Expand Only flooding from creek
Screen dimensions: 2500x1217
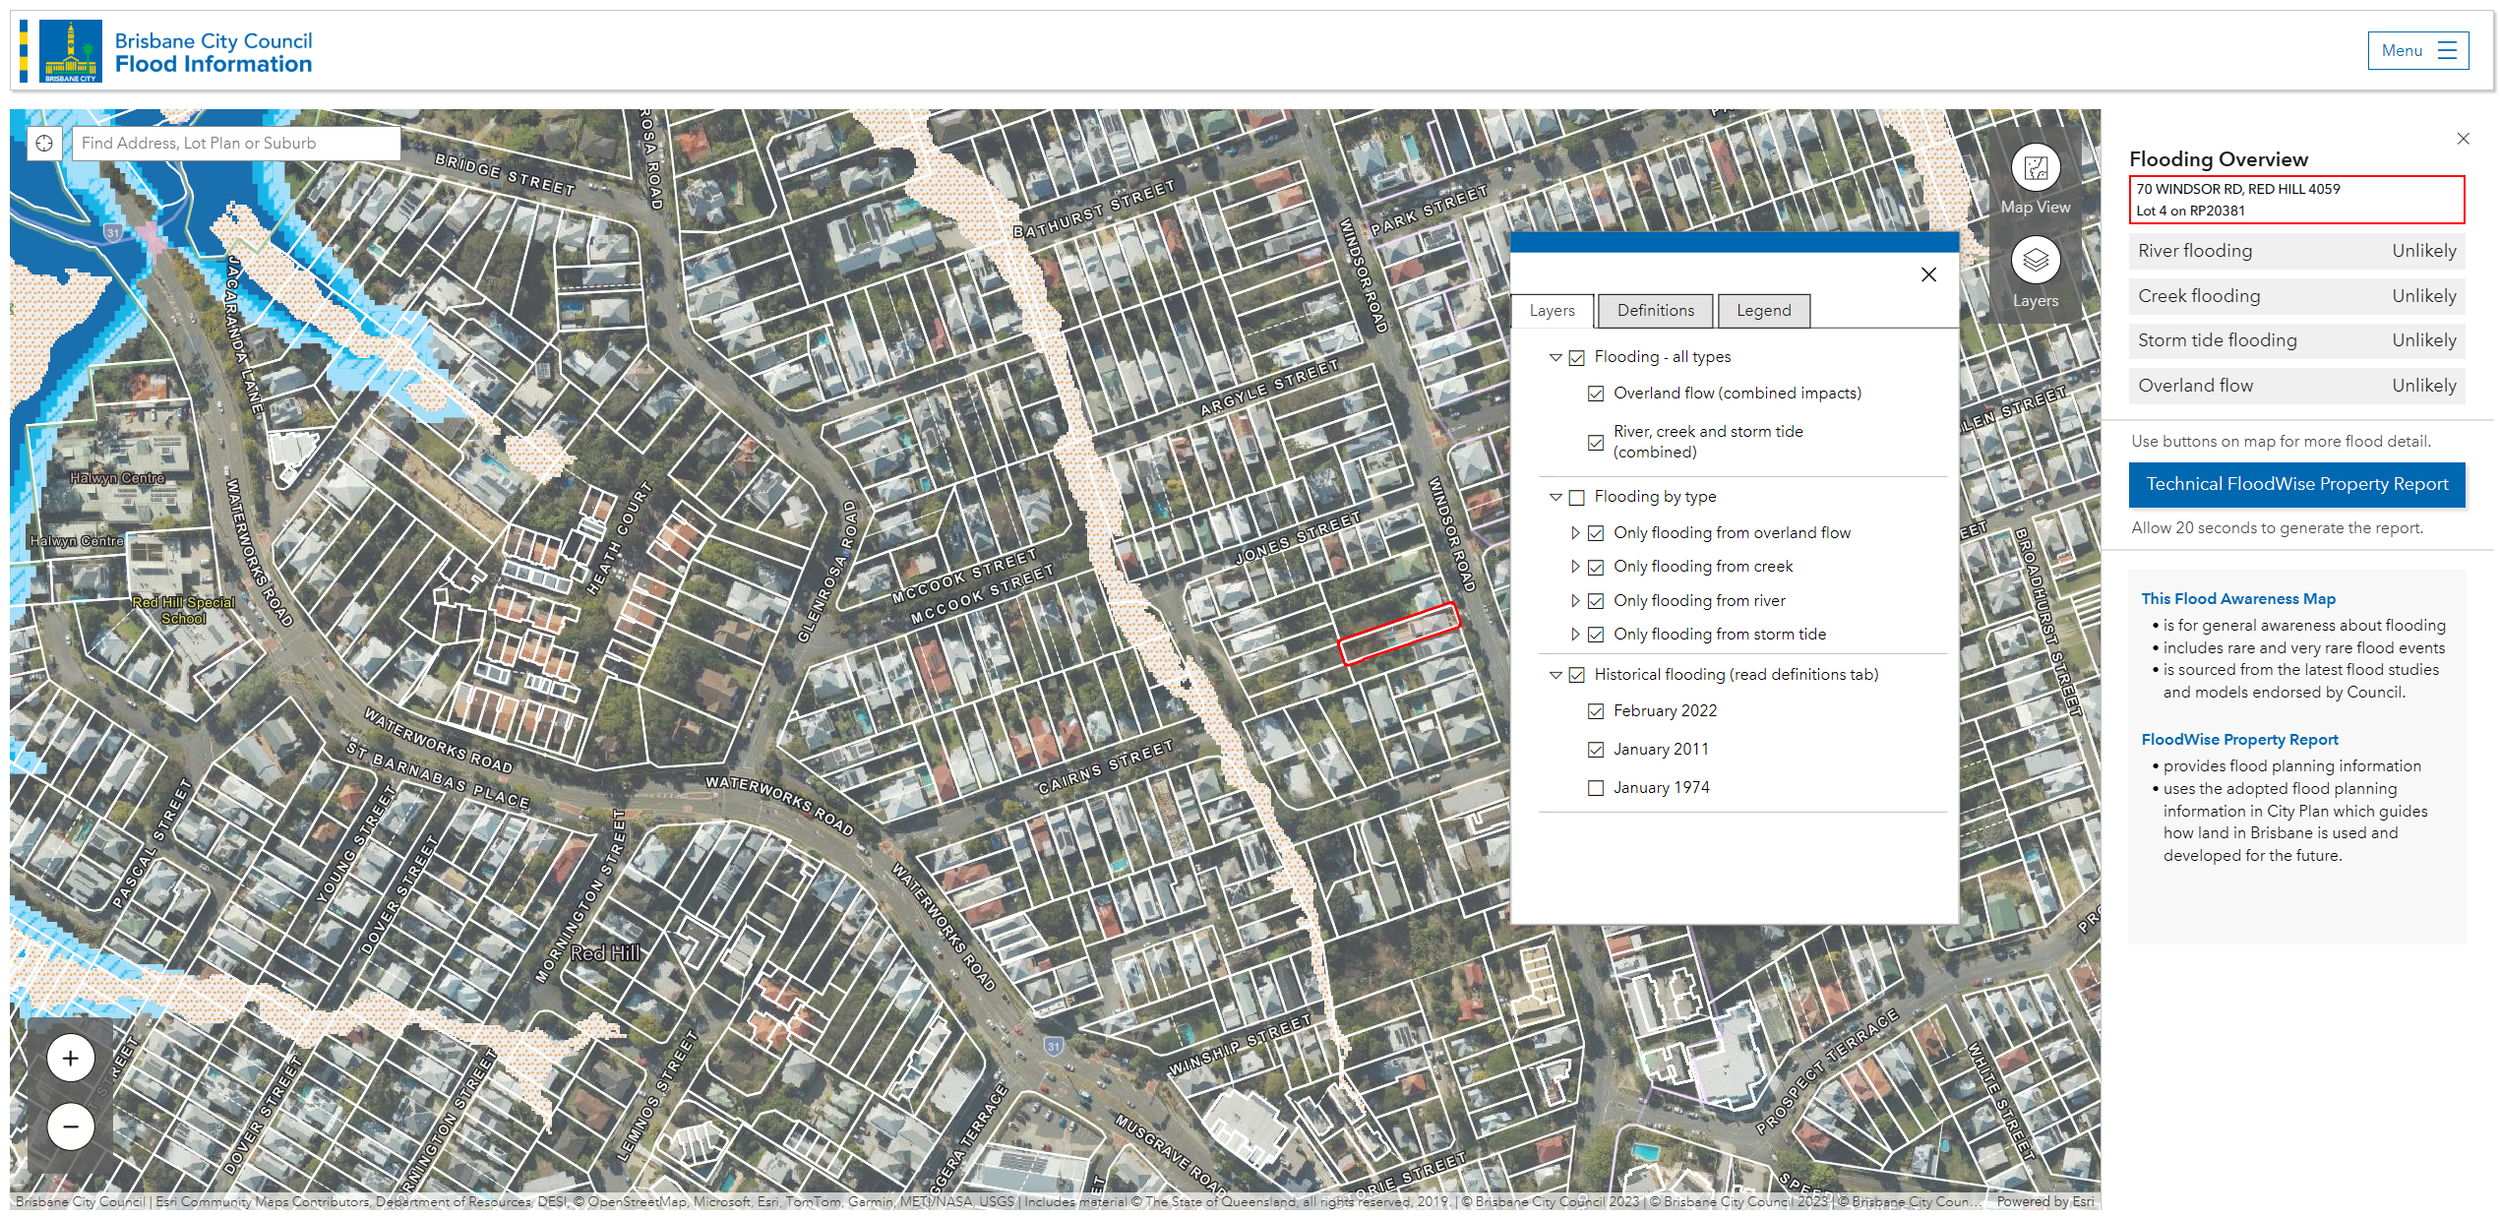[1575, 567]
